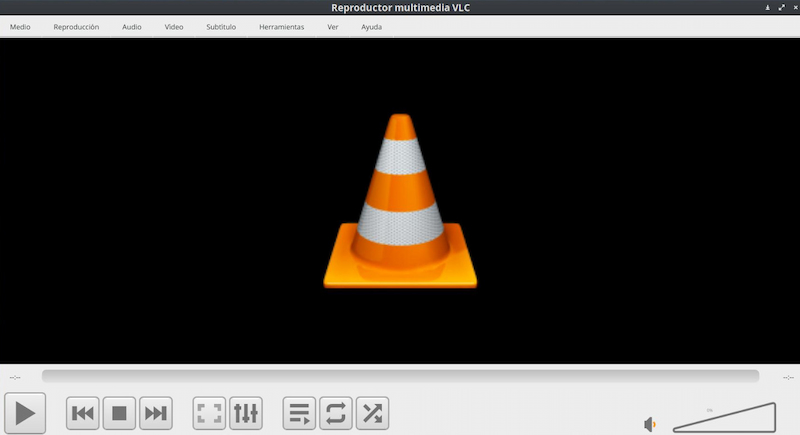
Task: Expand the Herramientas menu
Action: (281, 27)
